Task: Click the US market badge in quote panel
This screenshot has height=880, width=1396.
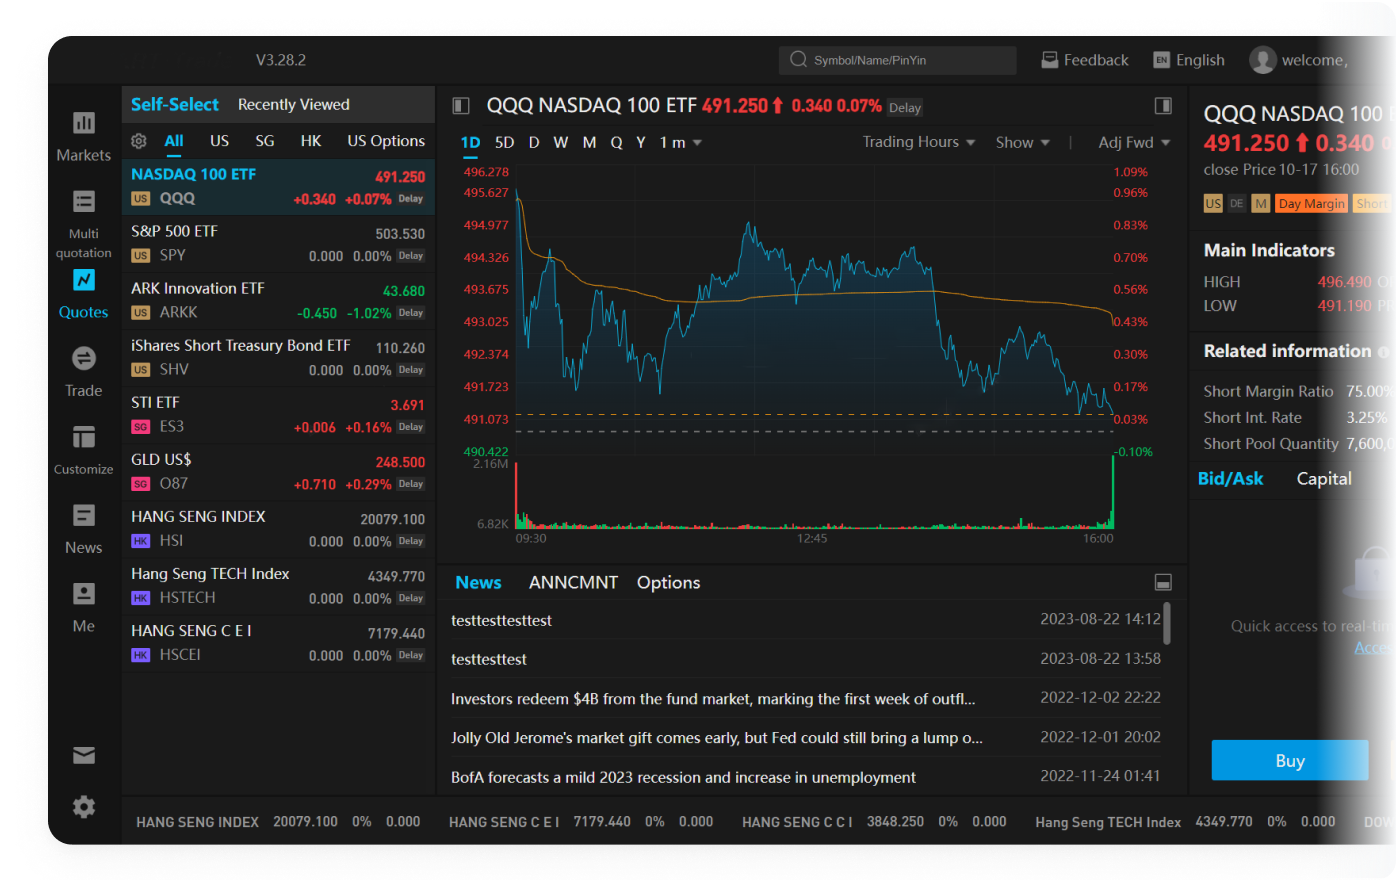Action: [1213, 203]
